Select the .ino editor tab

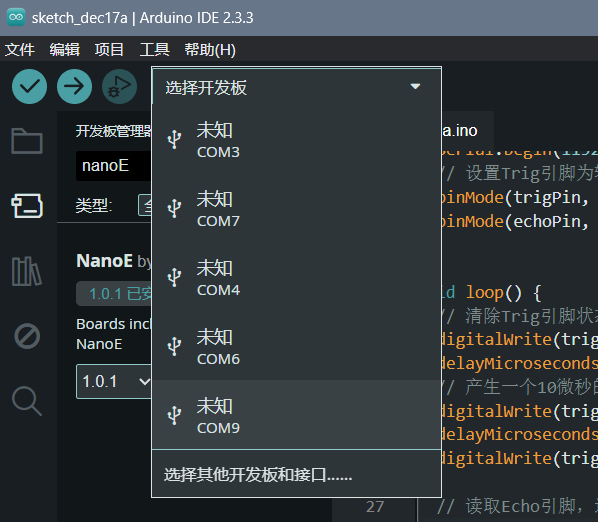click(x=468, y=131)
